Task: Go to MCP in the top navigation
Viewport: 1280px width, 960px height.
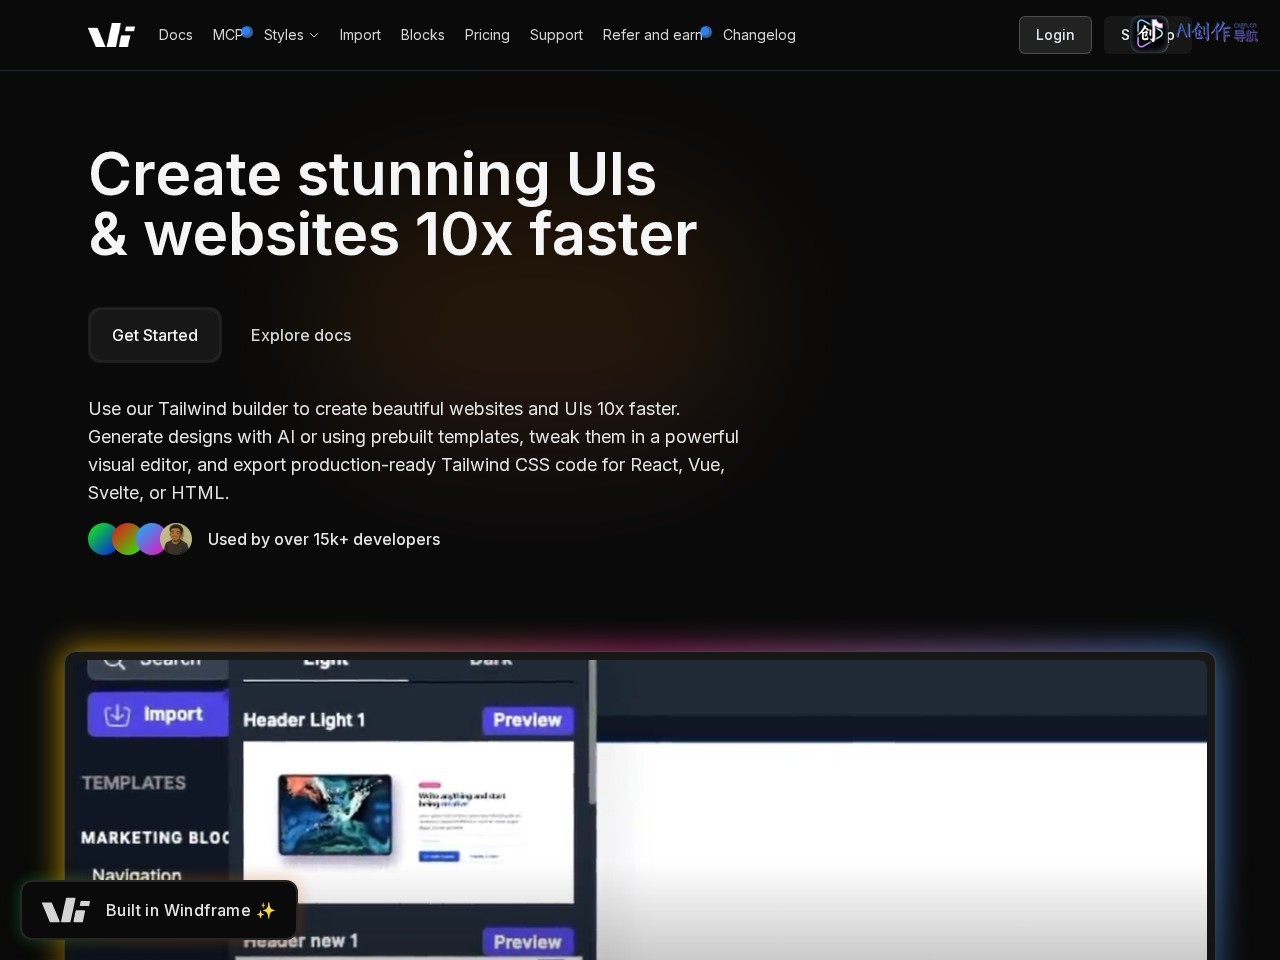Action: 228,35
